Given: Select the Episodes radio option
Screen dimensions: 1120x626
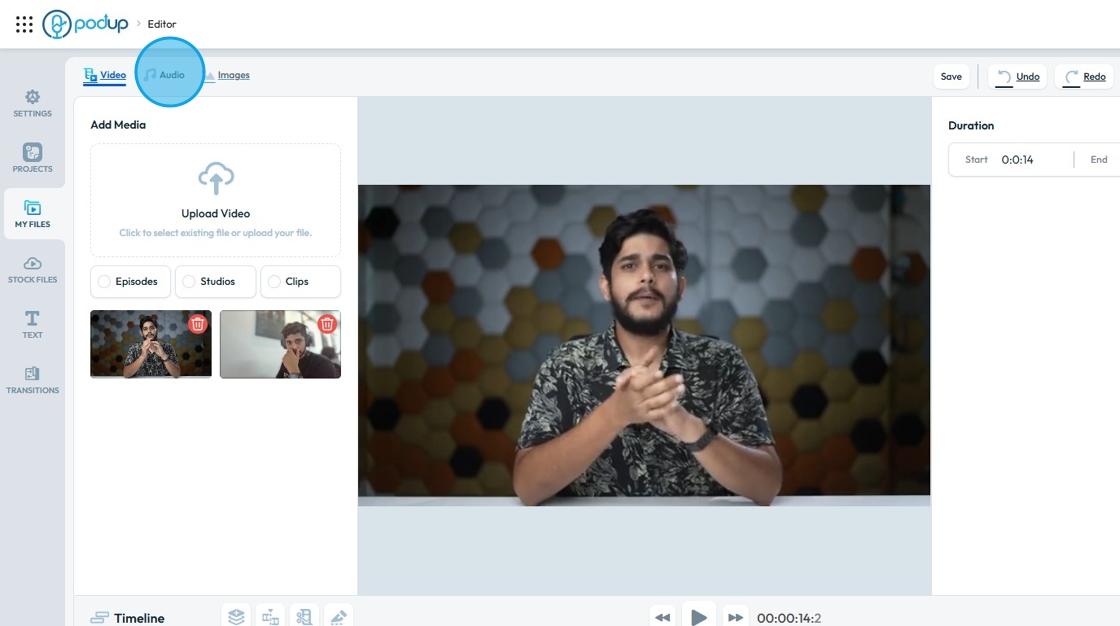Looking at the screenshot, I should pos(131,282).
